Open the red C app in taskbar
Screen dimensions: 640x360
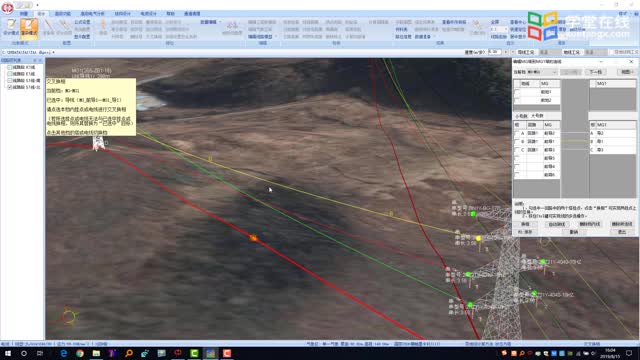pyautogui.click(x=227, y=353)
